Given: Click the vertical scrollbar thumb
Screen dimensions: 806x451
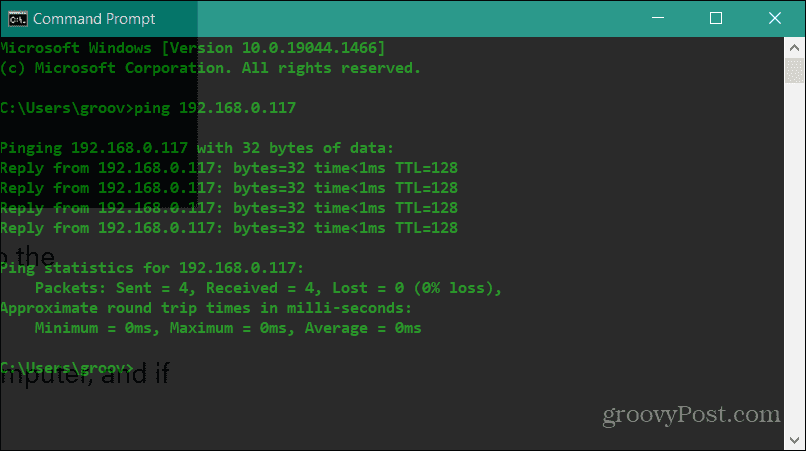Looking at the screenshot, I should point(794,72).
